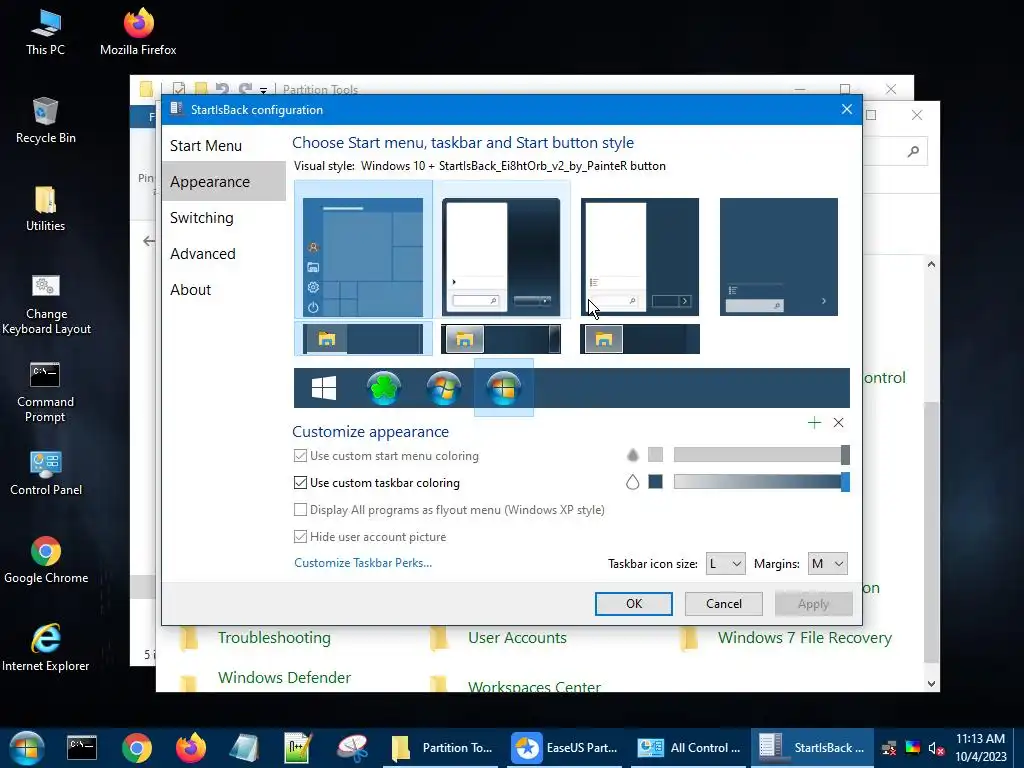Image resolution: width=1024 pixels, height=768 pixels.
Task: Launch Google Chrome from the taskbar
Action: point(136,748)
